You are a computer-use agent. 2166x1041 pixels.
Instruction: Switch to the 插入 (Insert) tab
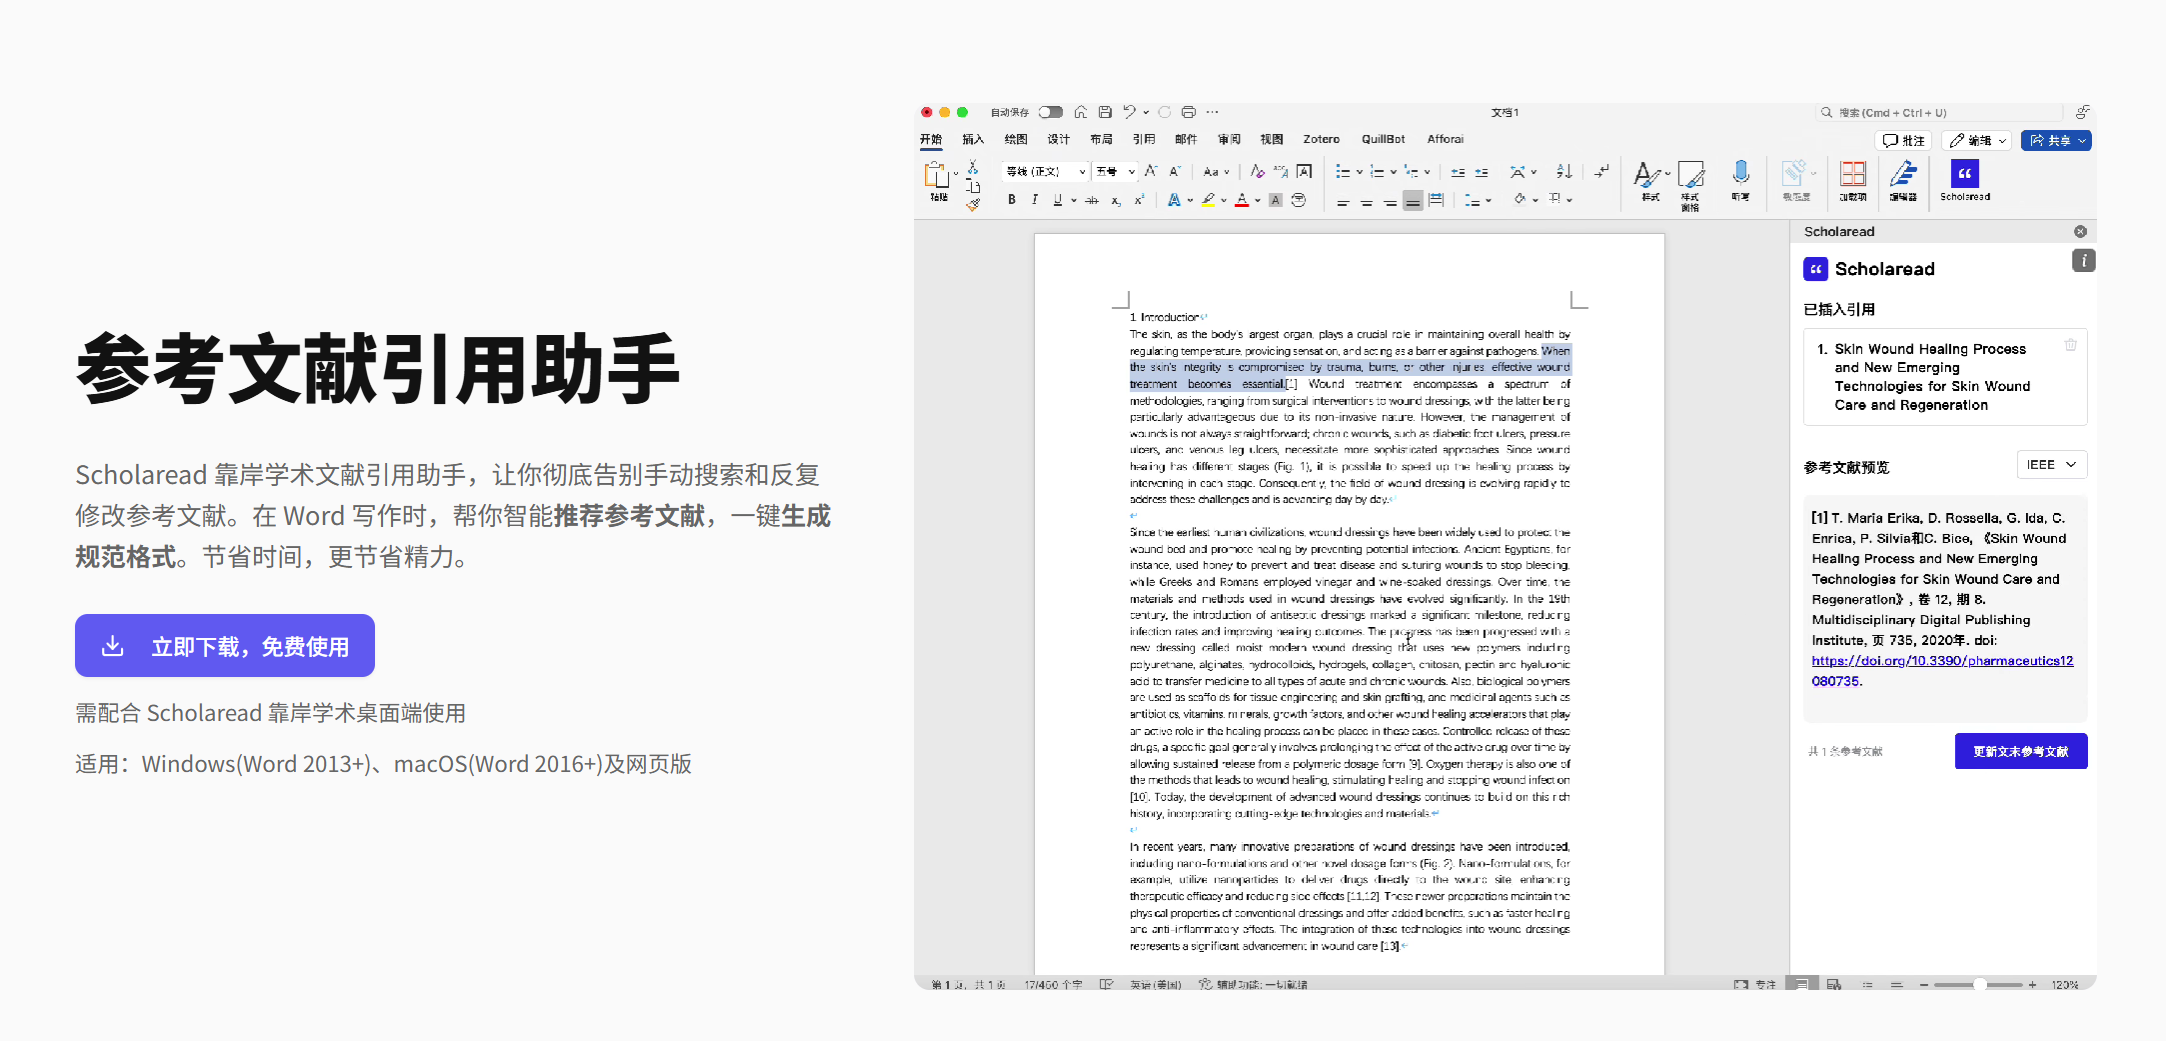click(973, 139)
